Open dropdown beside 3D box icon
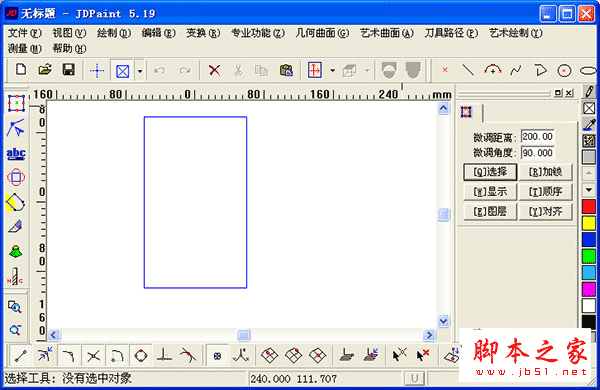The width and height of the screenshot is (600, 390). click(x=367, y=71)
